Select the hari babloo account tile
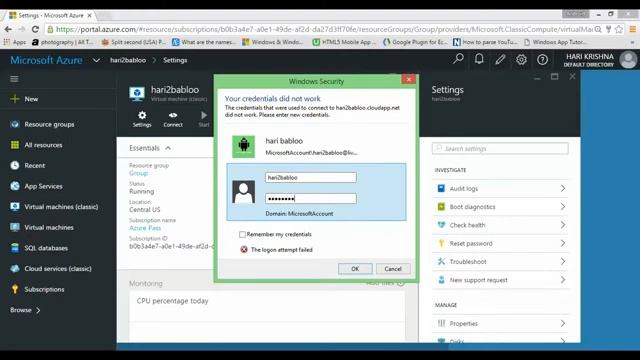Screen dimensions: 640x360 tap(316, 146)
